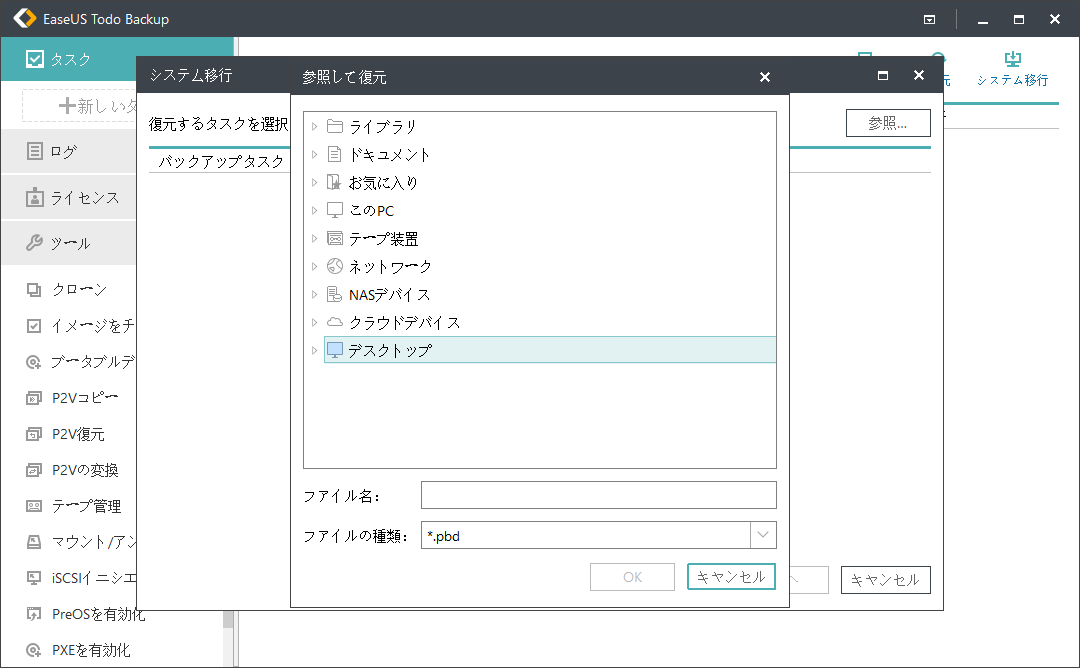Click the ライセンス badge icon
The height and width of the screenshot is (668, 1080).
point(34,198)
